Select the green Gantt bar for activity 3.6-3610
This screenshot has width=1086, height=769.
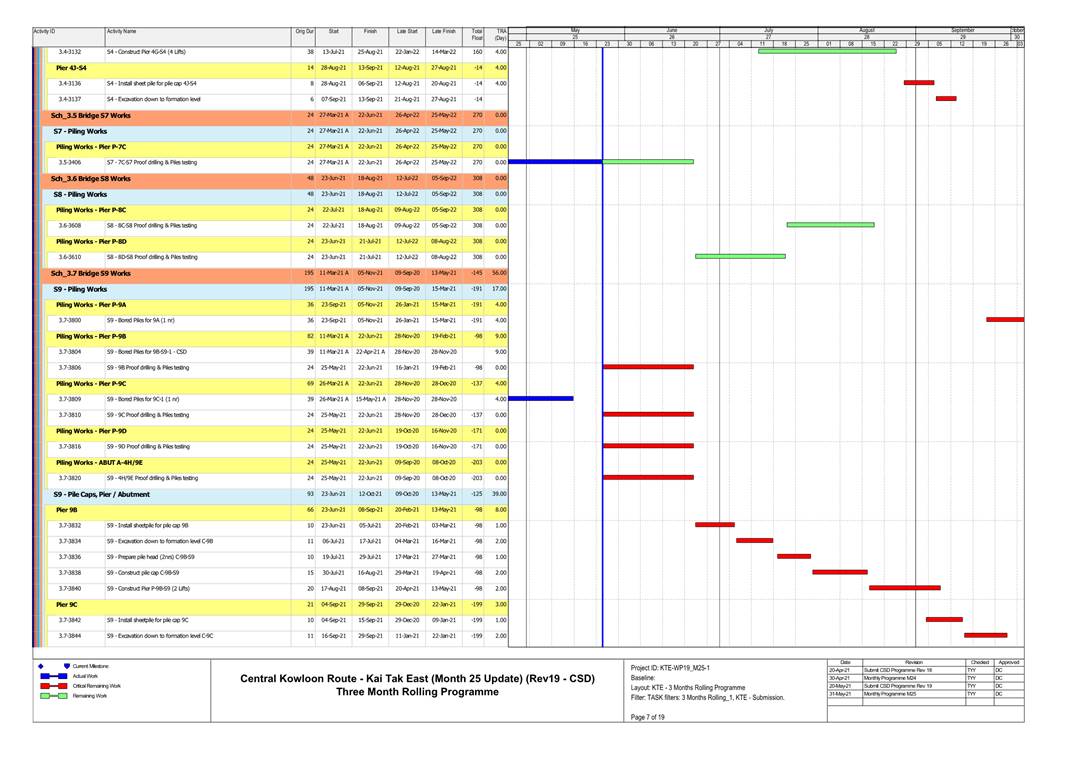738,256
